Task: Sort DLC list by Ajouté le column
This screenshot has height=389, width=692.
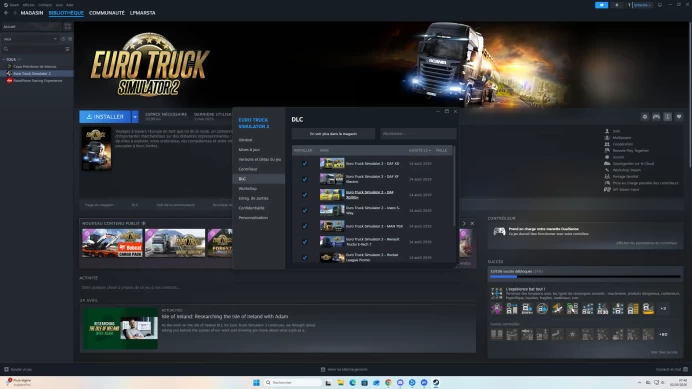Action: pyautogui.click(x=419, y=151)
